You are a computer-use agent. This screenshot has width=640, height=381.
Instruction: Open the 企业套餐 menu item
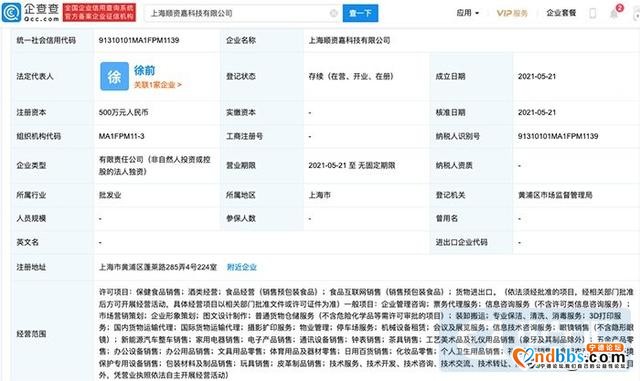[561, 13]
